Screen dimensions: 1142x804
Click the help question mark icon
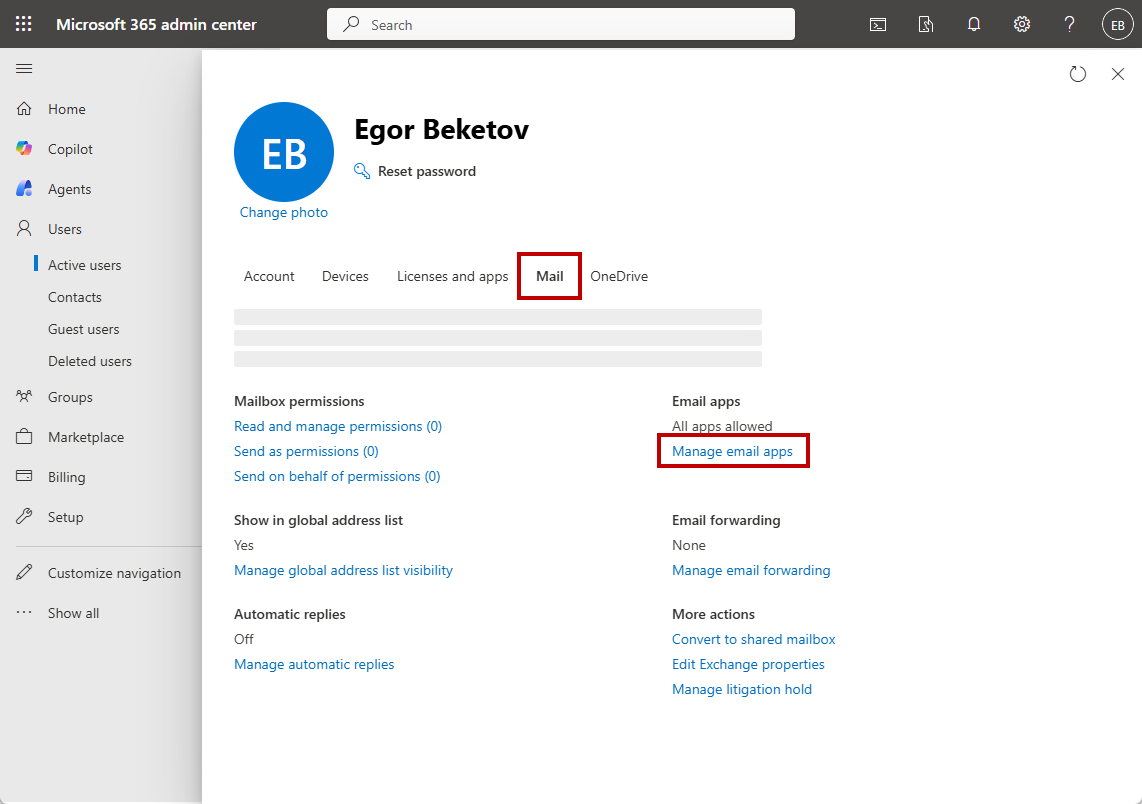(1069, 25)
